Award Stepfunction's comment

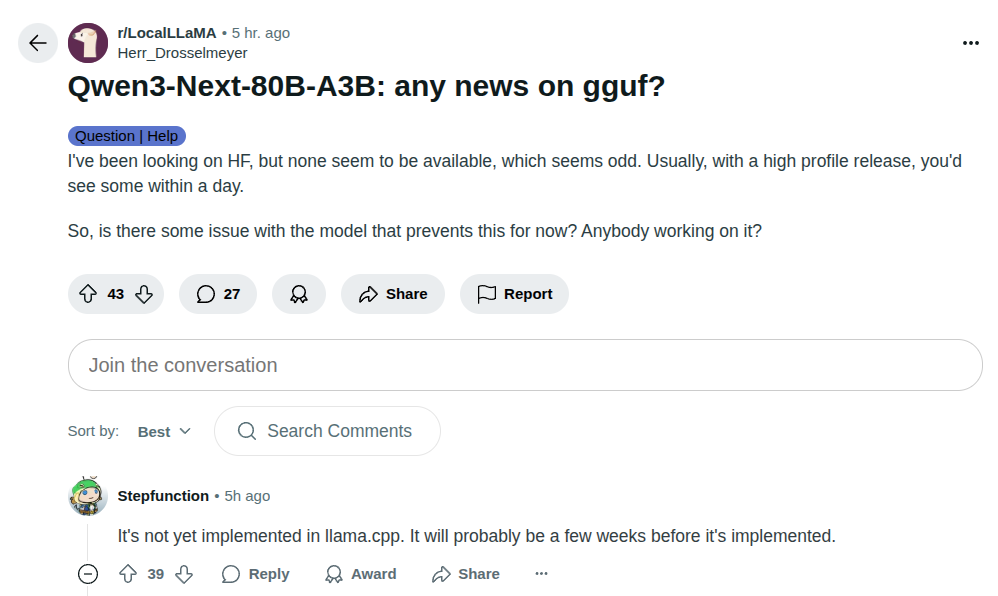tap(360, 574)
